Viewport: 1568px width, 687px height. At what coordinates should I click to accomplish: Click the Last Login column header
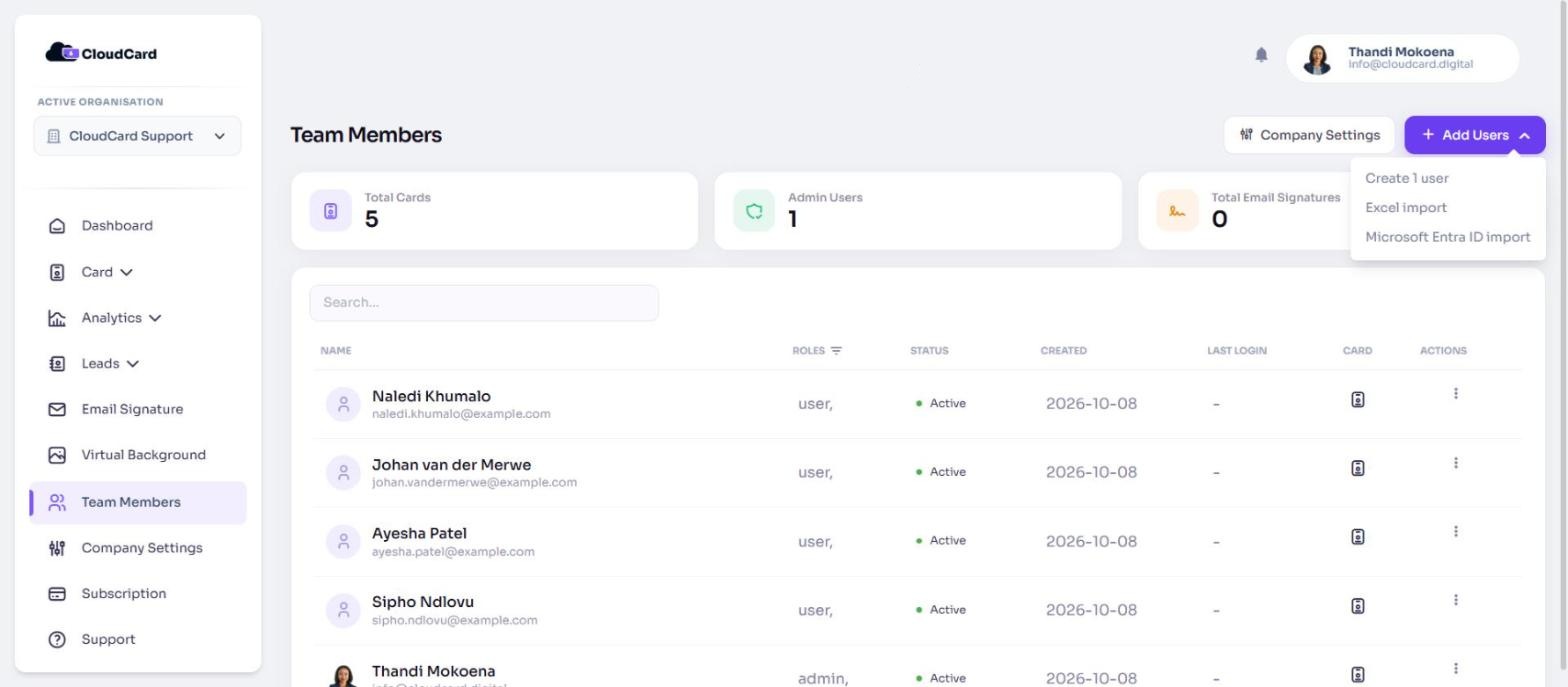point(1236,351)
